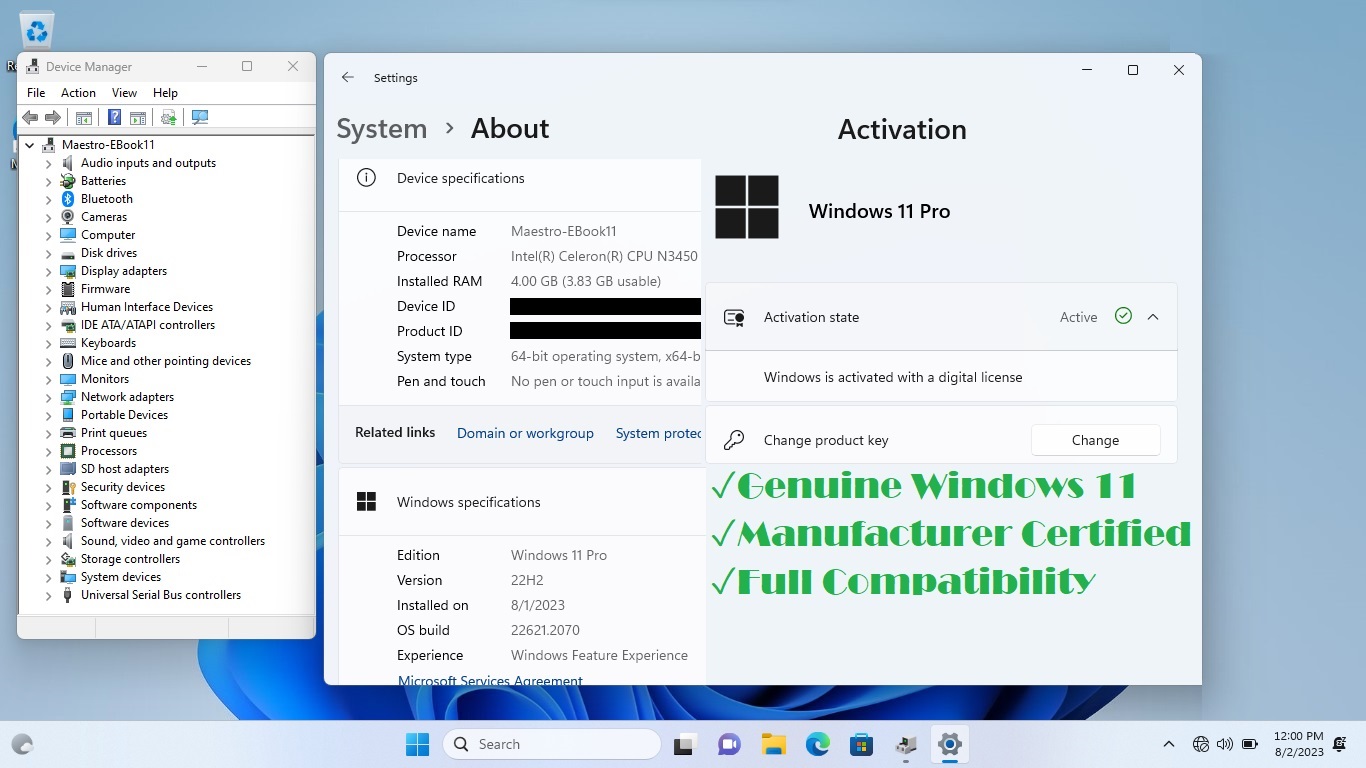The height and width of the screenshot is (768, 1366).
Task: Click the Change product key button
Action: 1095,440
